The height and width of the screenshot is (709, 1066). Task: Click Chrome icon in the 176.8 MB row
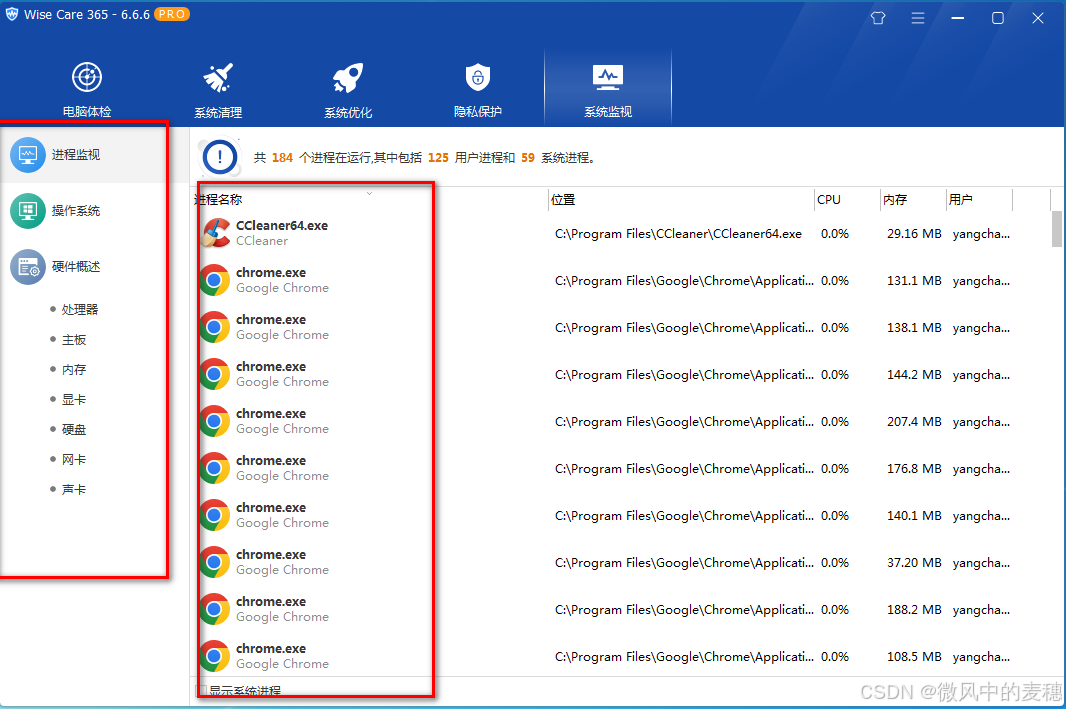coord(214,468)
